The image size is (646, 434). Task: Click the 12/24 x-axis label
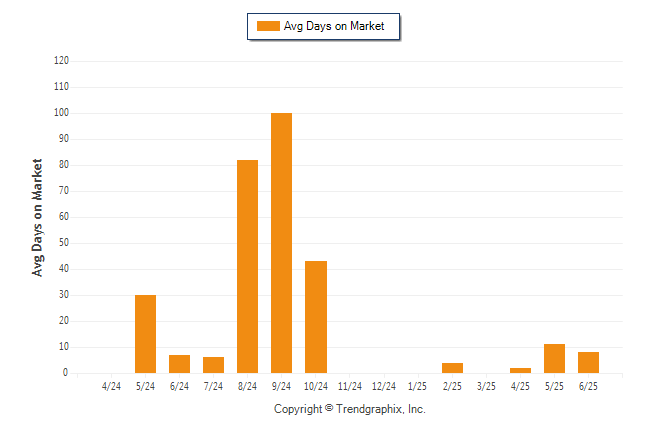point(384,386)
